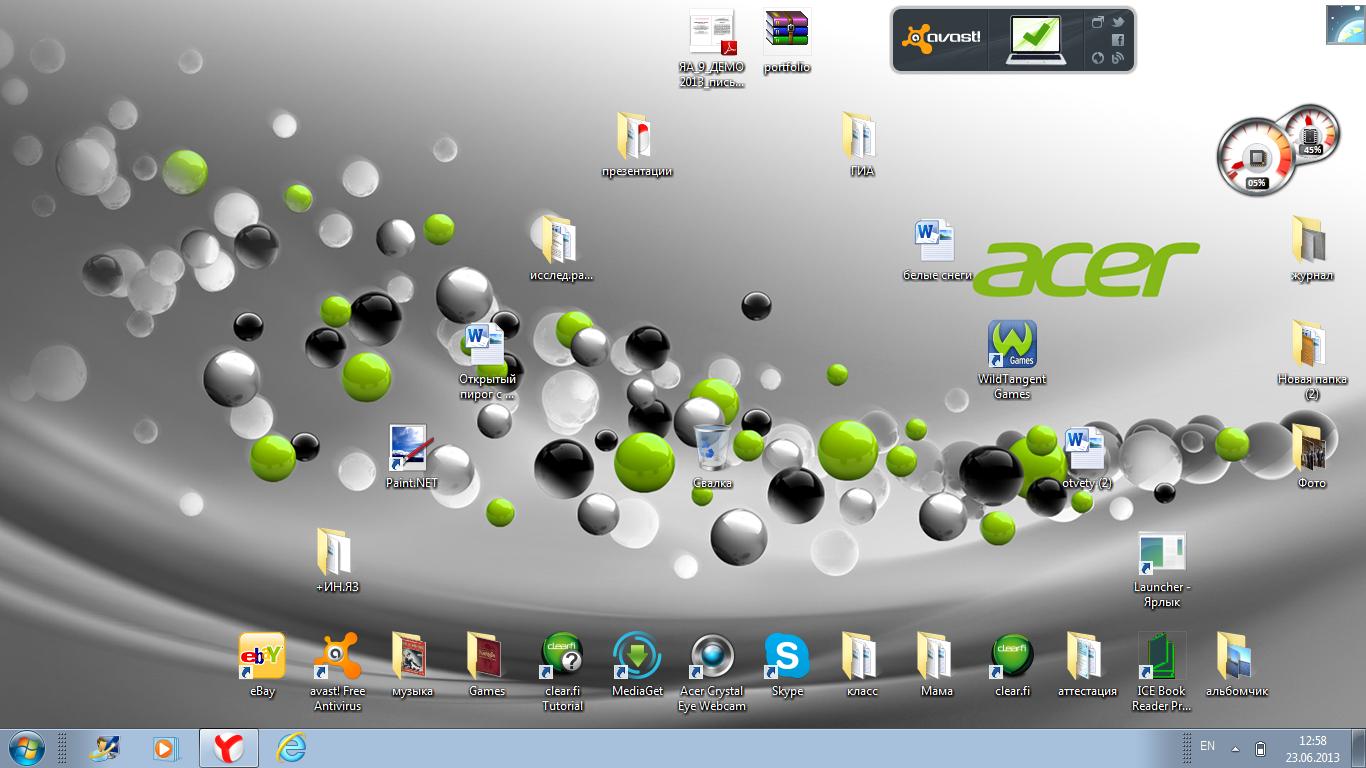Open the Windows Start menu
This screenshot has height=768, width=1366.
(x=25, y=748)
